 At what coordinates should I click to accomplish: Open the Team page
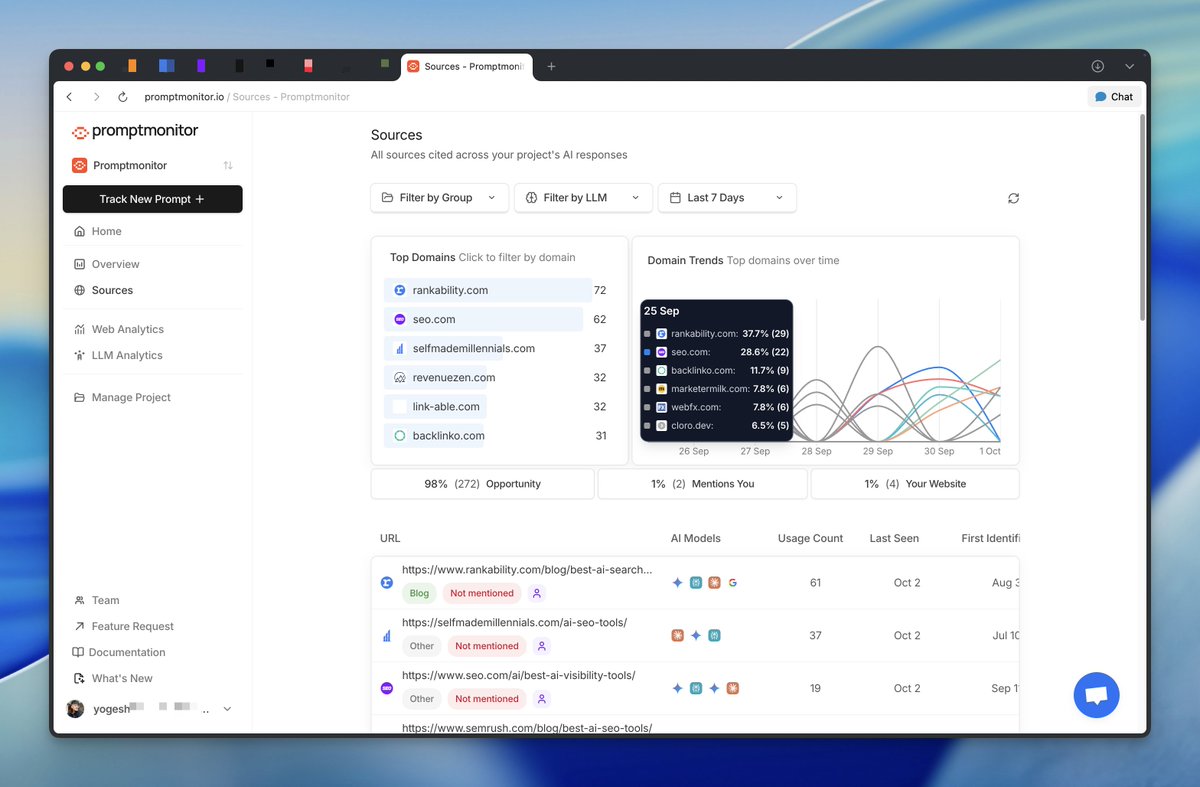click(x=97, y=600)
